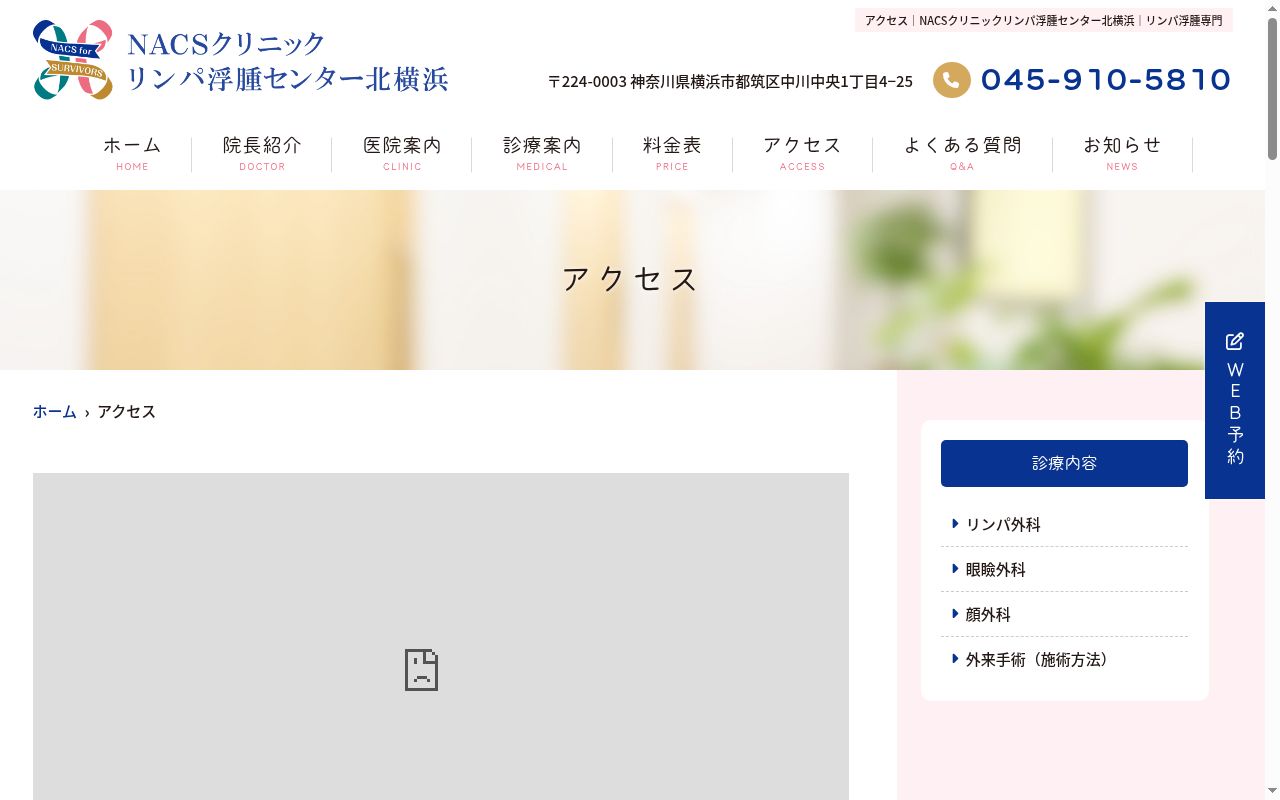Click the アクセス page heading on banner
1280x800 pixels.
(x=630, y=279)
